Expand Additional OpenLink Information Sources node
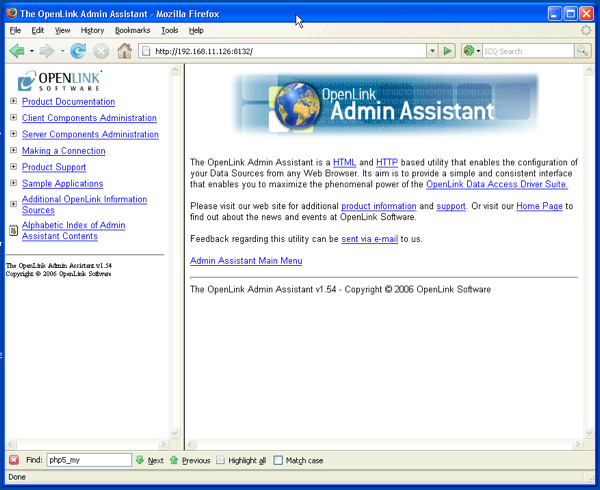Image resolution: width=600 pixels, height=490 pixels. [13, 204]
